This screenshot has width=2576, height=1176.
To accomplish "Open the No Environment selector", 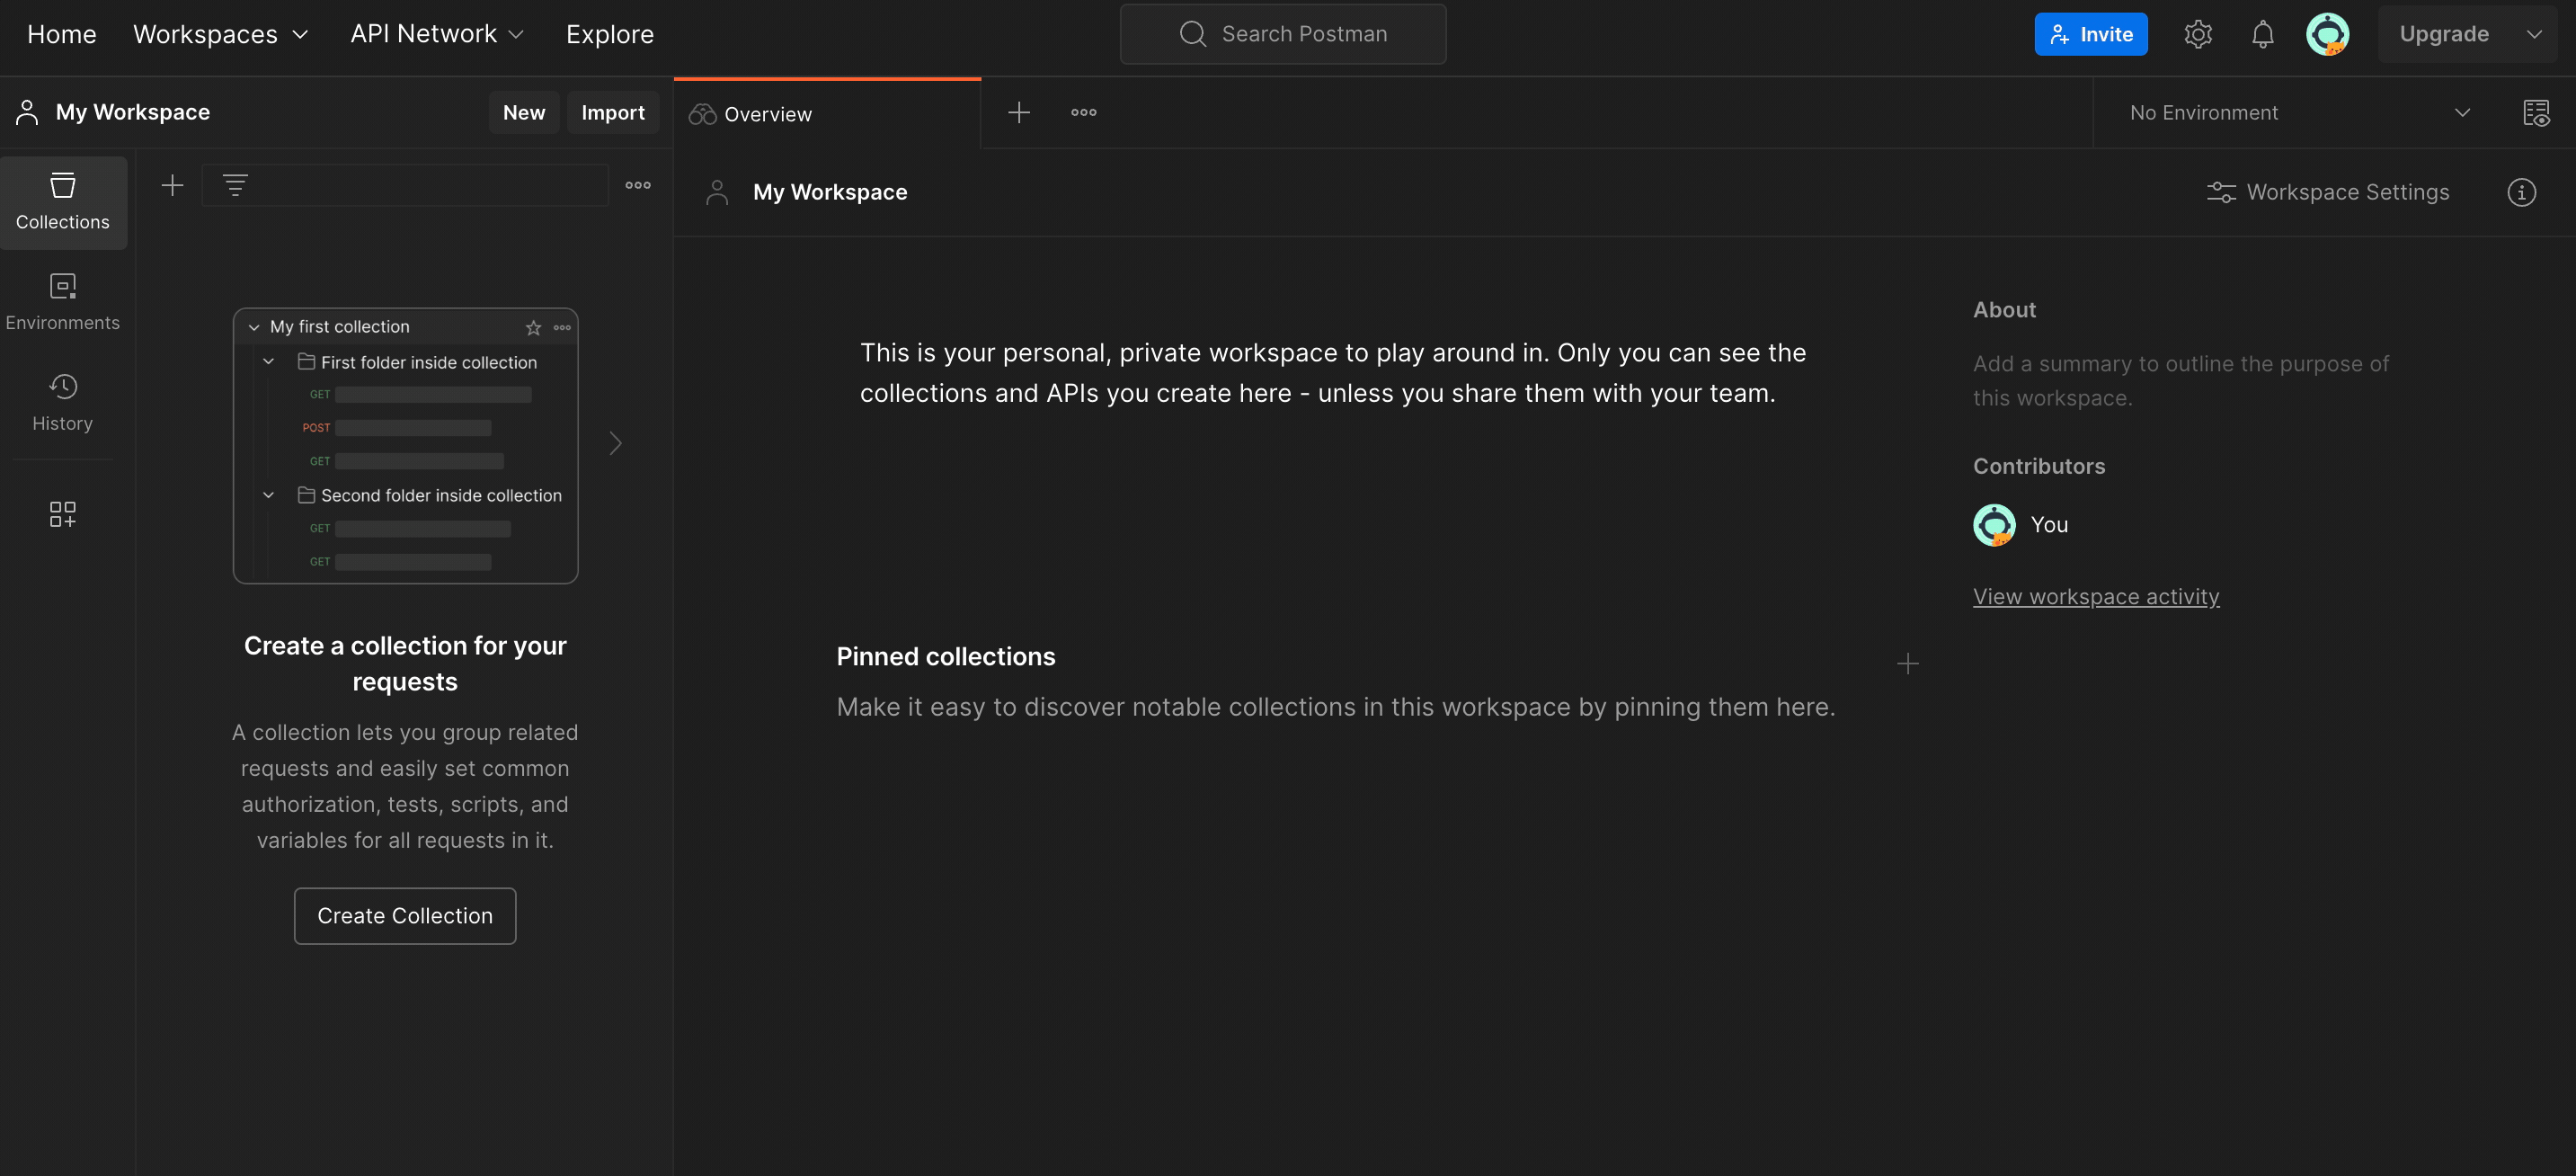I will click(2298, 113).
